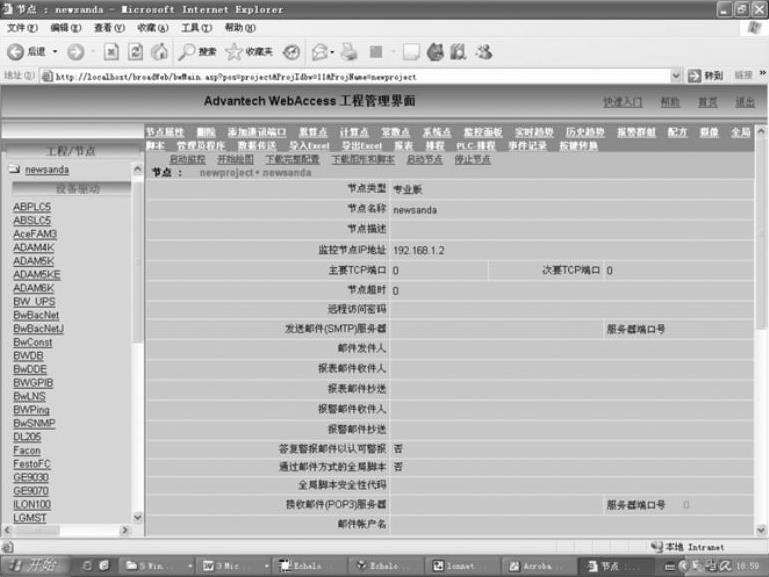Refresh the page using the Refresh icon
Screen dimensions: 769x577
pos(135,51)
